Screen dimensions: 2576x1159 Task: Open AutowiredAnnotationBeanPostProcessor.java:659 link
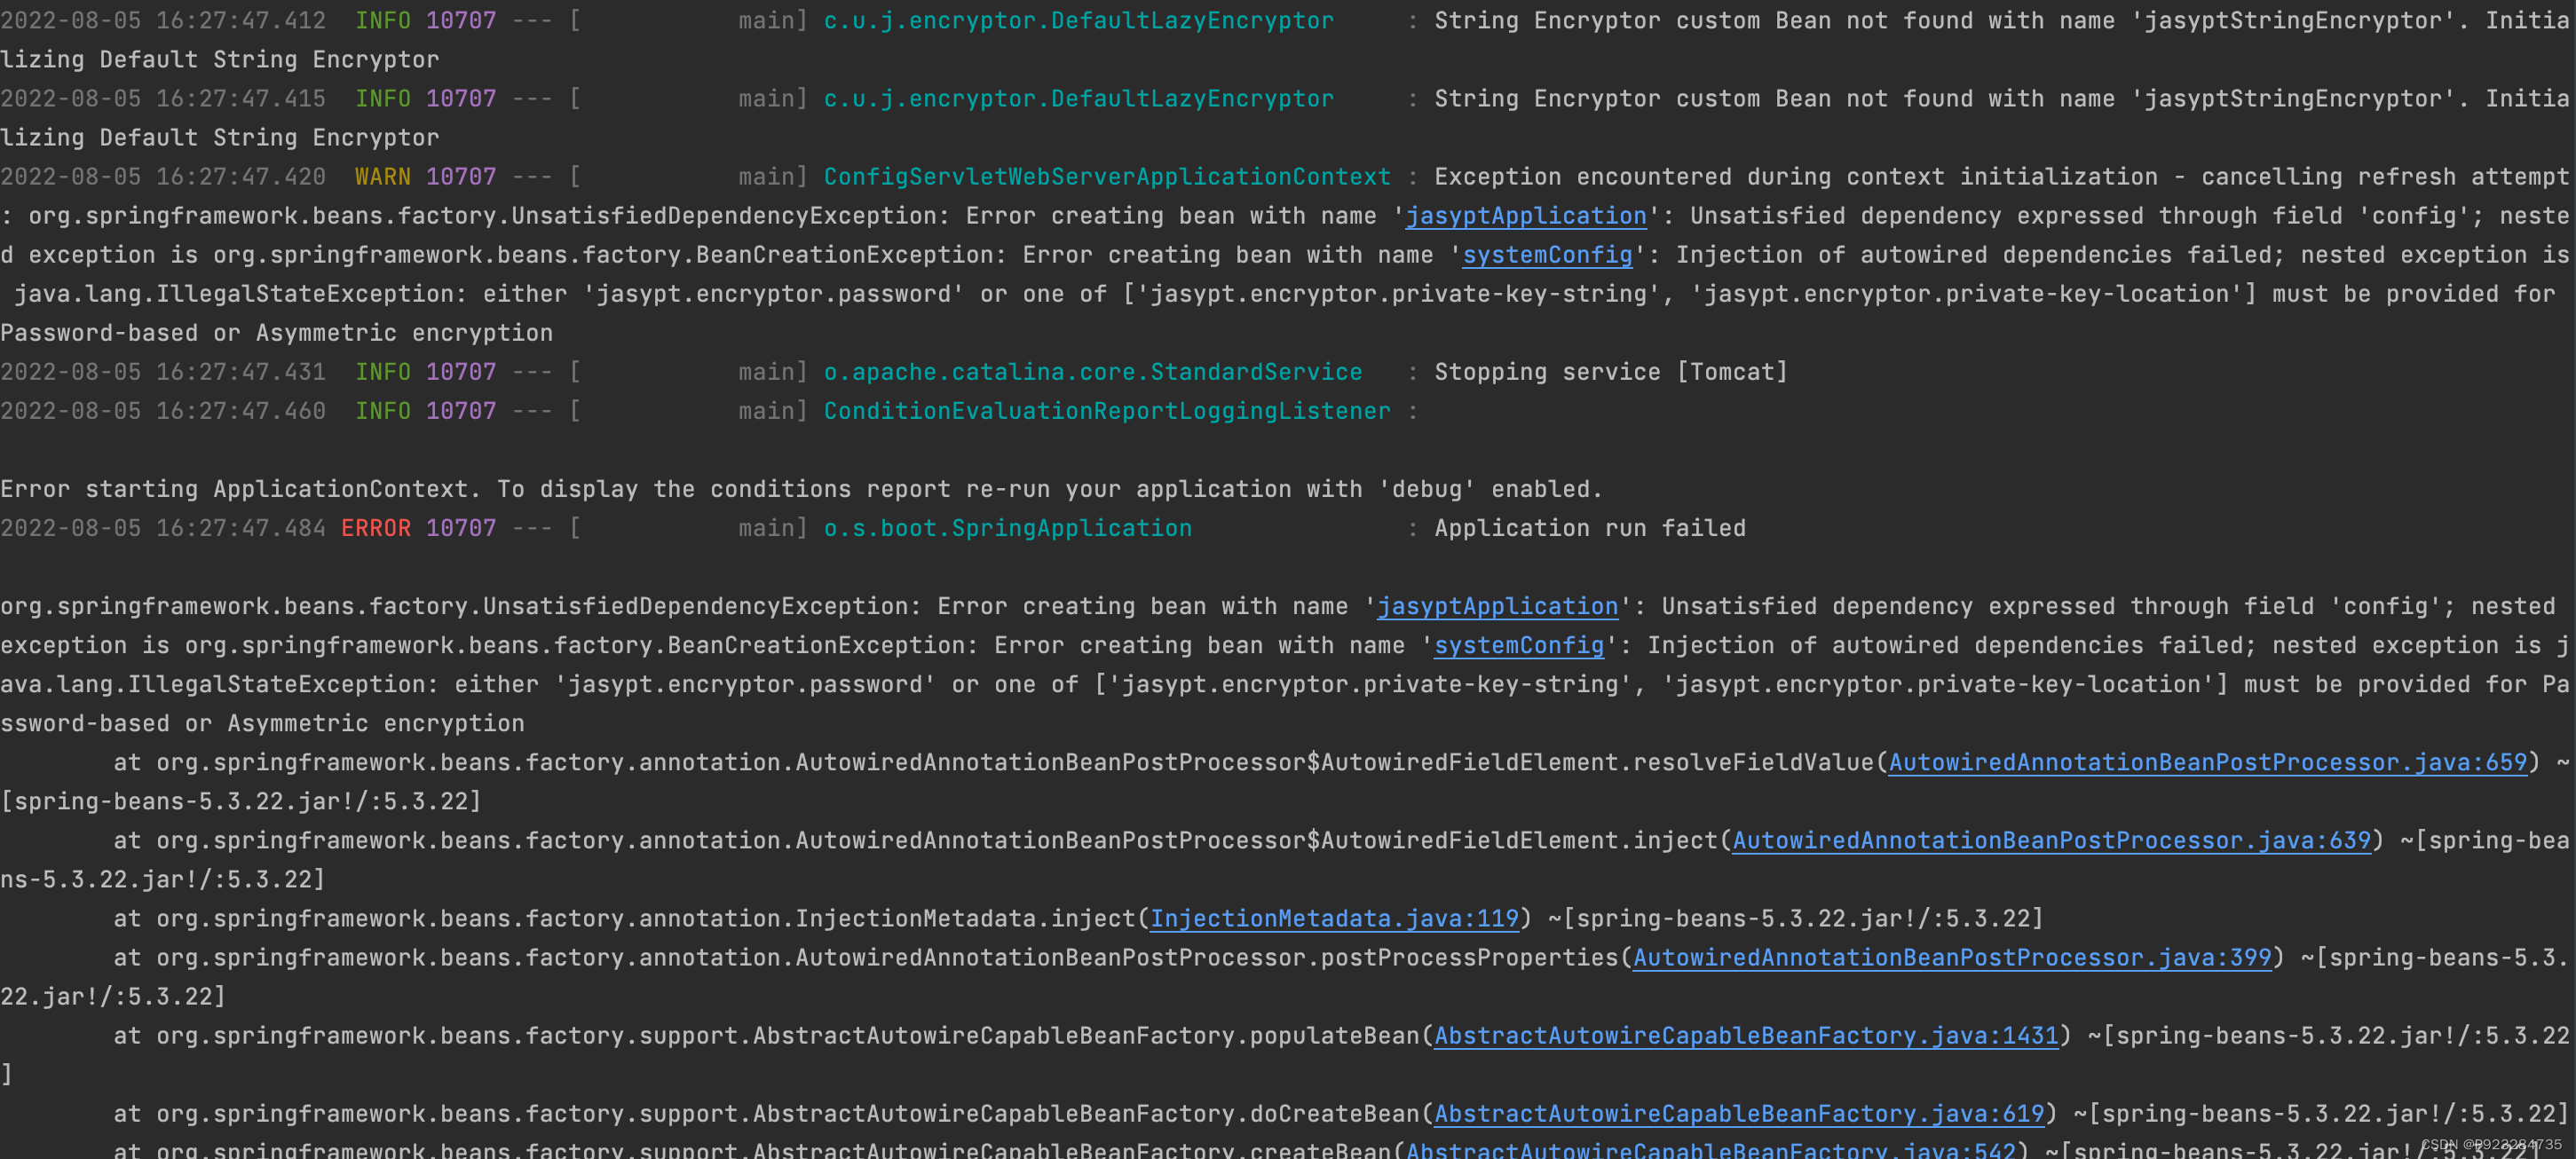tap(2208, 762)
